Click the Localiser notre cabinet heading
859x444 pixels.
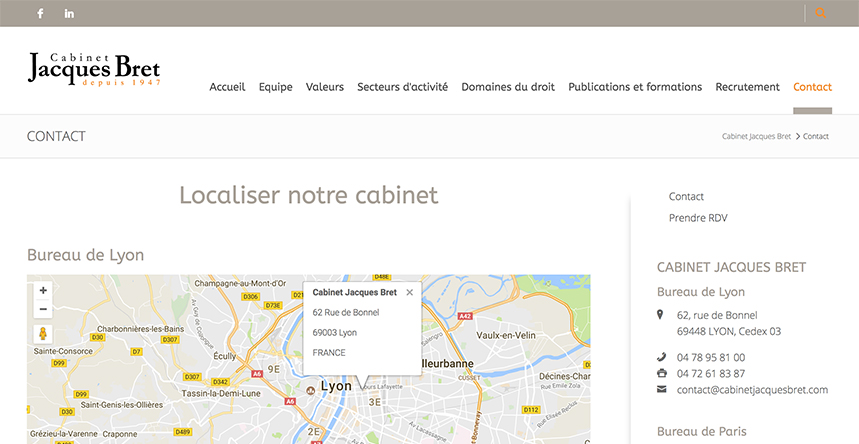(309, 195)
